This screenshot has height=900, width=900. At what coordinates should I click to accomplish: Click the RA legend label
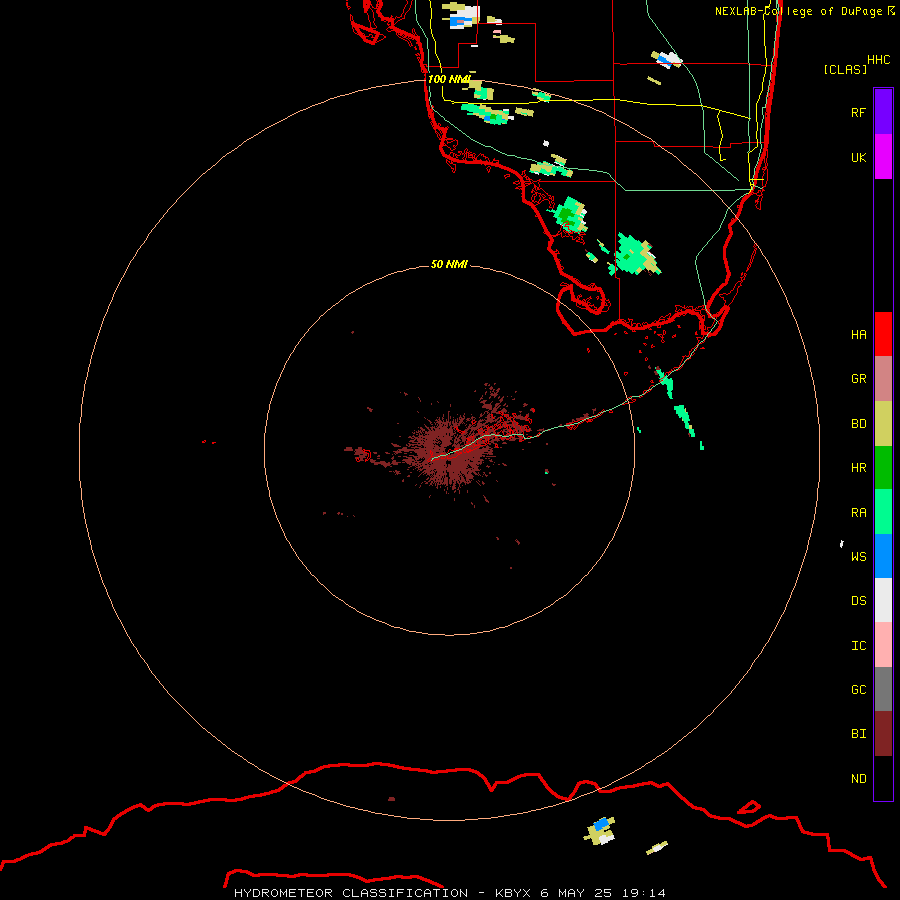tap(858, 513)
